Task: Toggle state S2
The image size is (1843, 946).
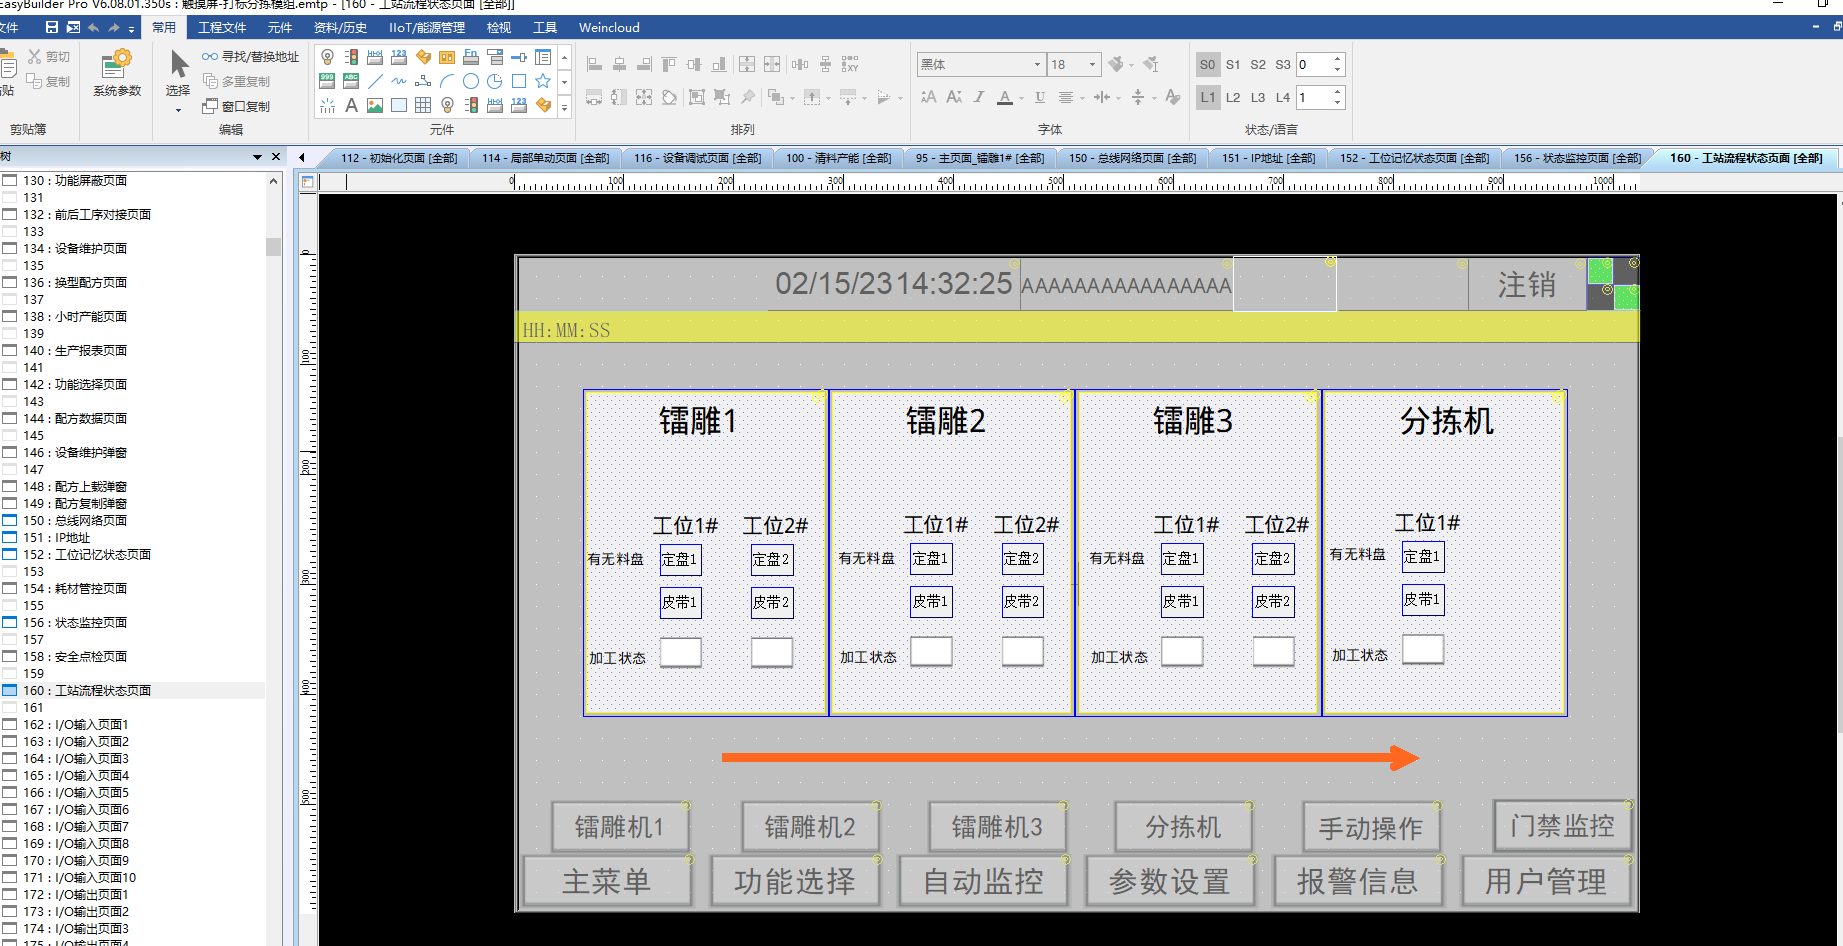Action: click(1258, 64)
